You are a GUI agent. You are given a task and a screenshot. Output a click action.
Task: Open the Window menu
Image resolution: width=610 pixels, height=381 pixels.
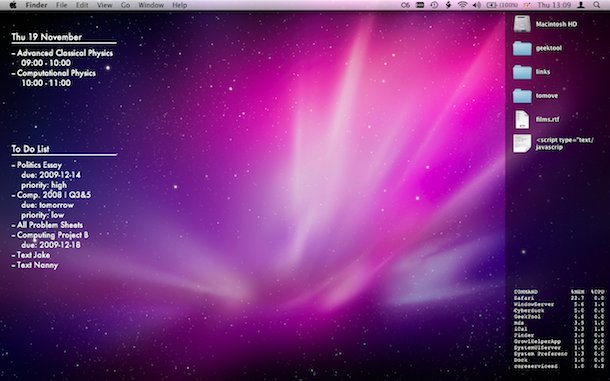(x=151, y=5)
